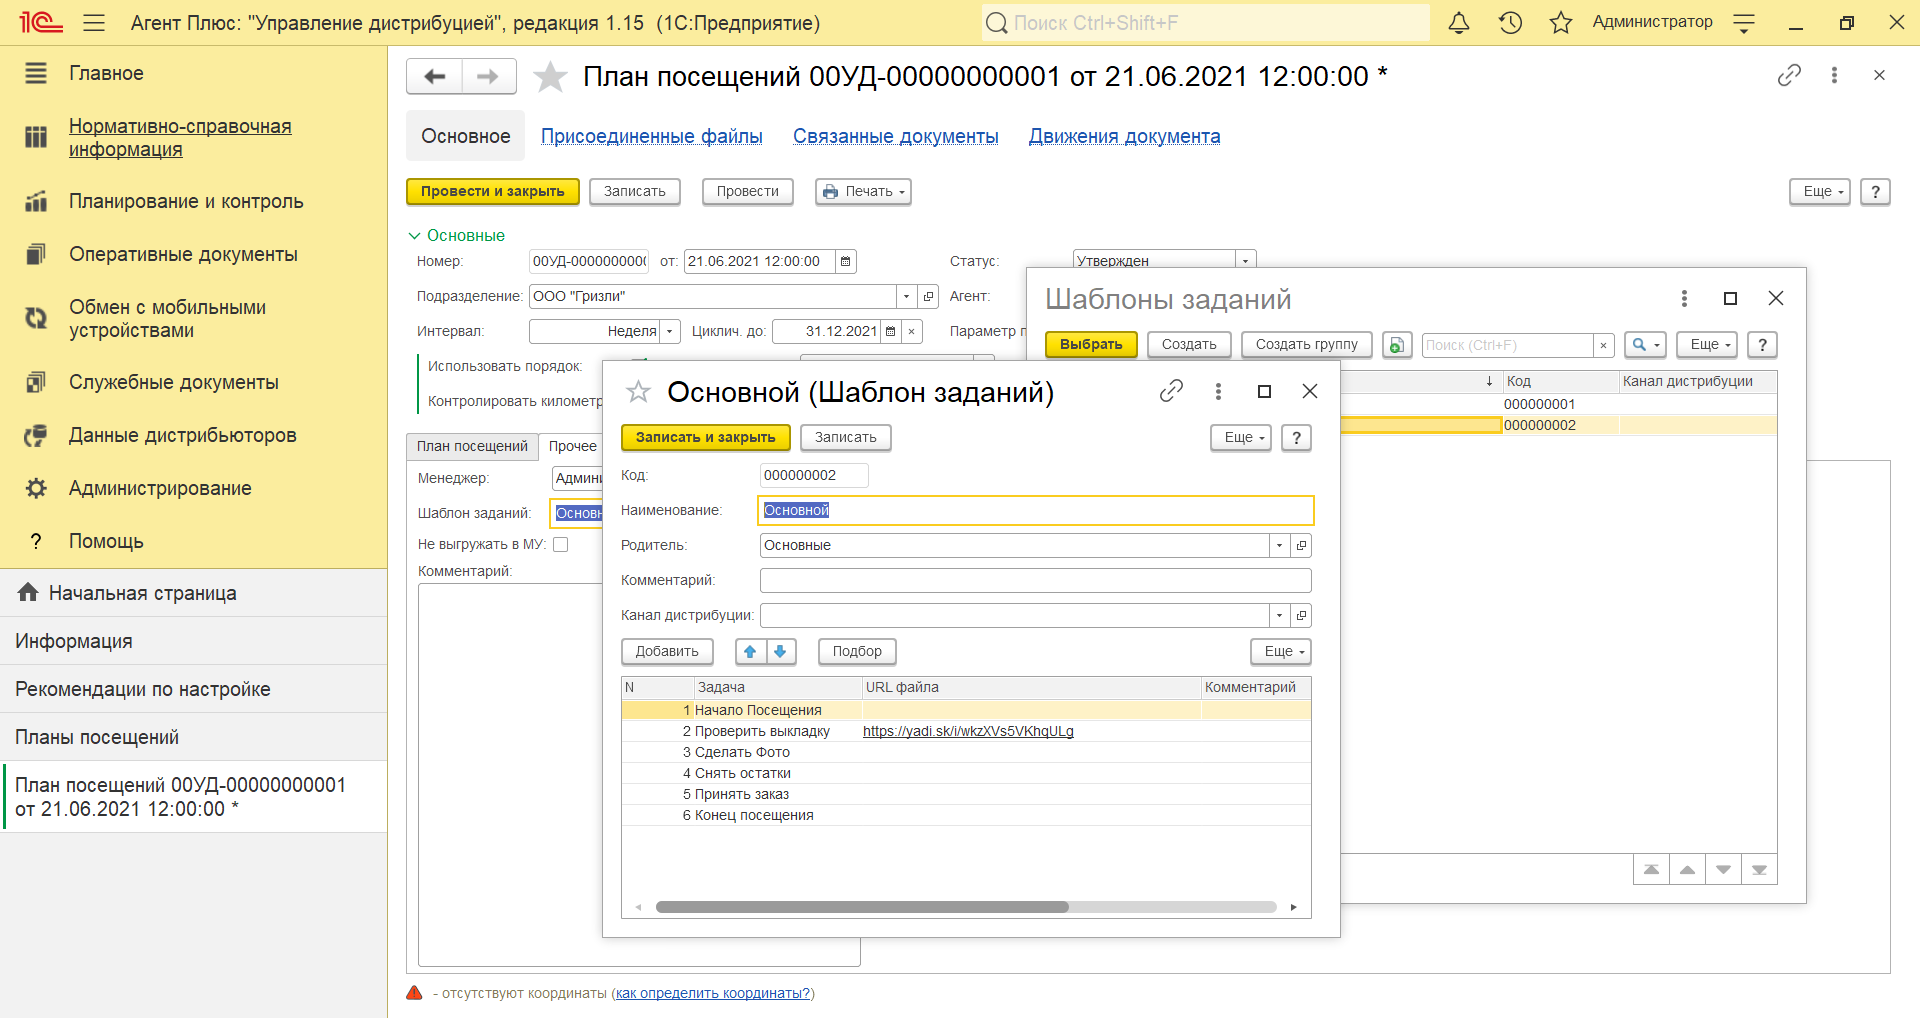
Task: Click favorites star in top bar
Action: pos(1560,23)
